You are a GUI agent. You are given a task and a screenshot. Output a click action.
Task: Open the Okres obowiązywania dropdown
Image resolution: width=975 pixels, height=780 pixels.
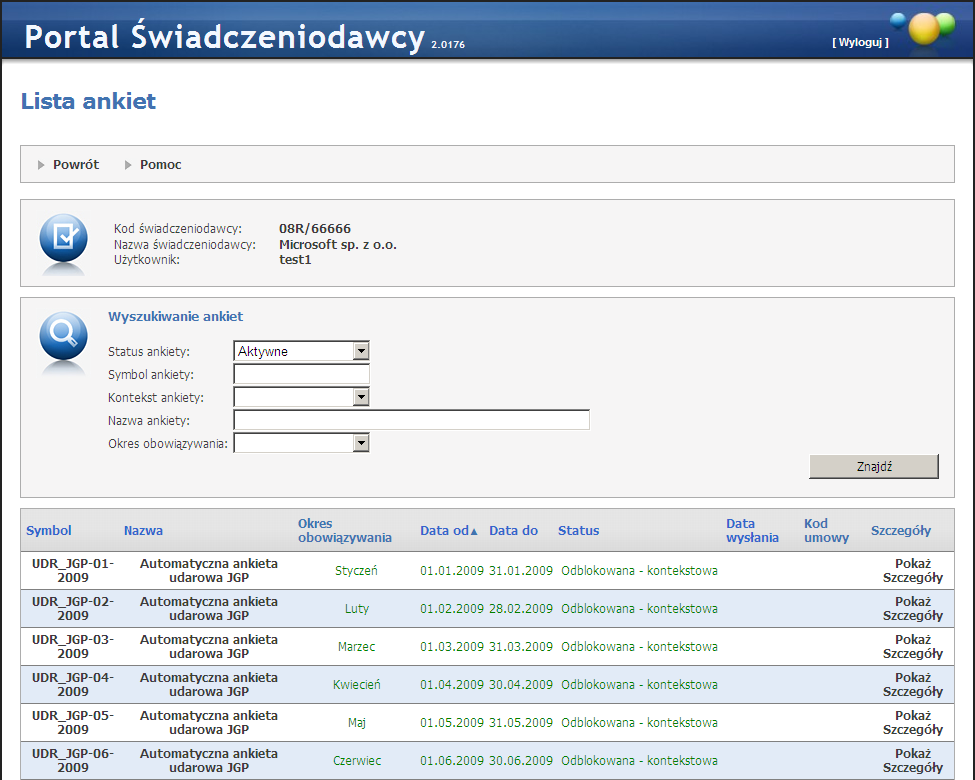tap(361, 443)
